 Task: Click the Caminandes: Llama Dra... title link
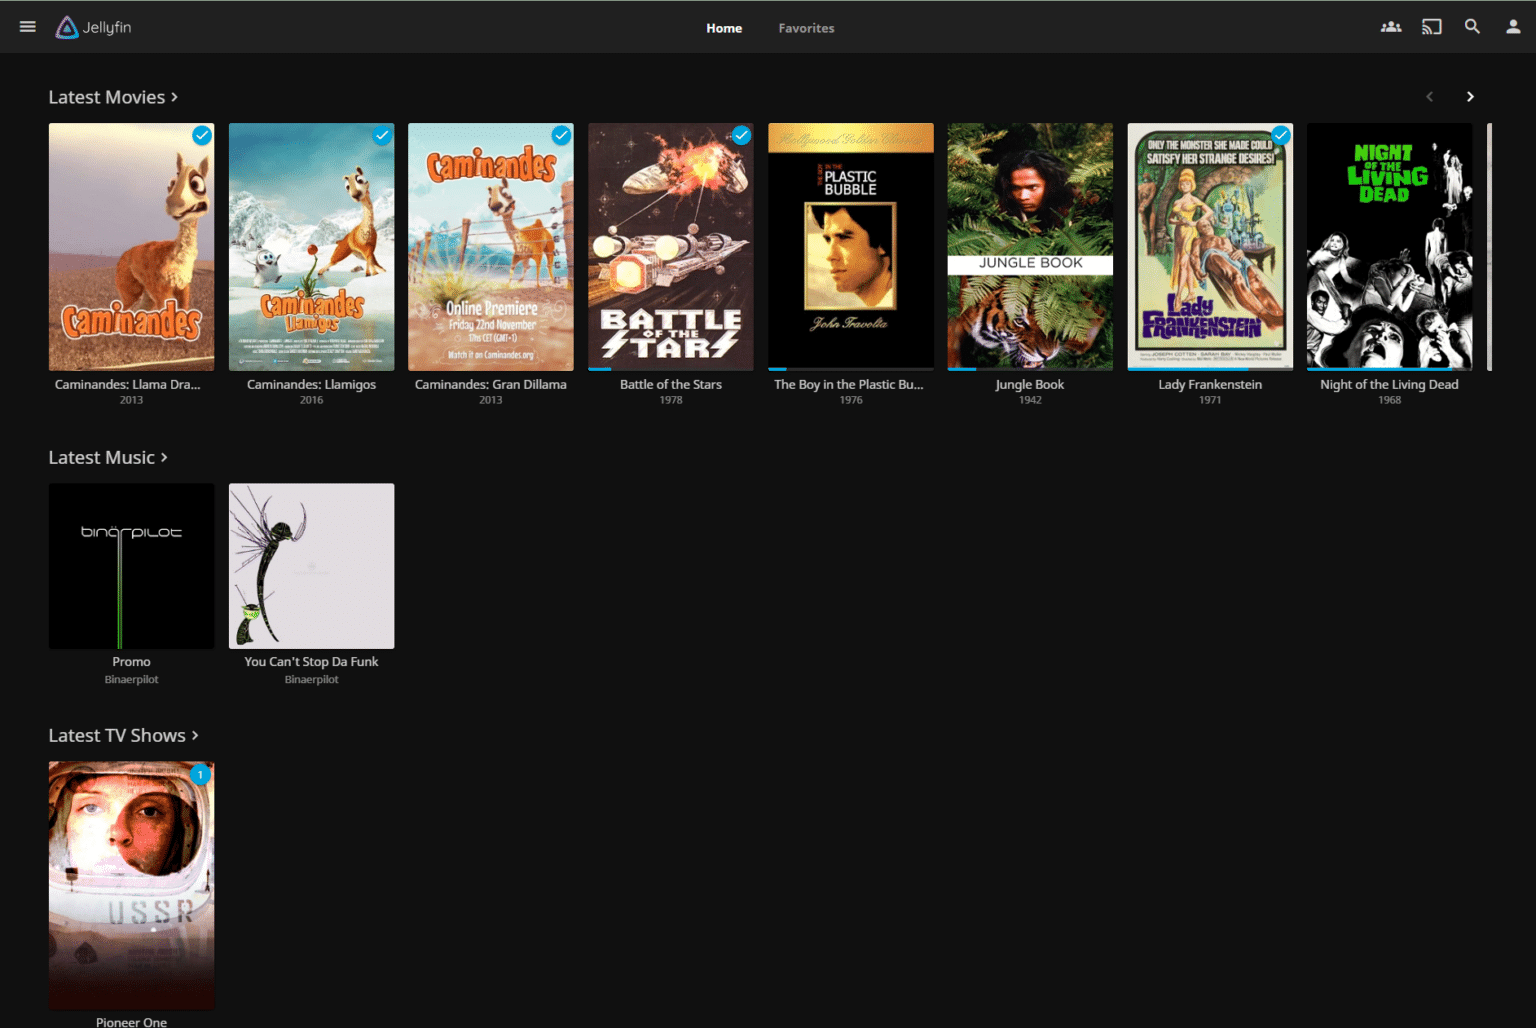pyautogui.click(x=128, y=384)
